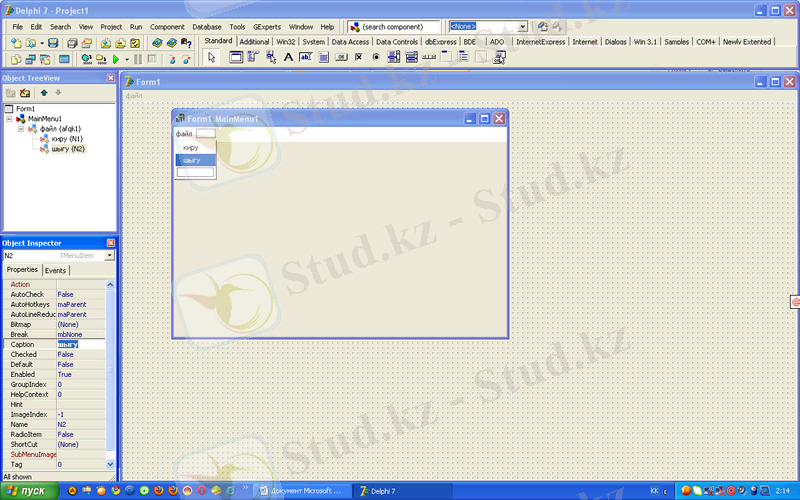This screenshot has height=500, width=800.
Task: Click the Save All toolbar icon
Action: point(72,43)
